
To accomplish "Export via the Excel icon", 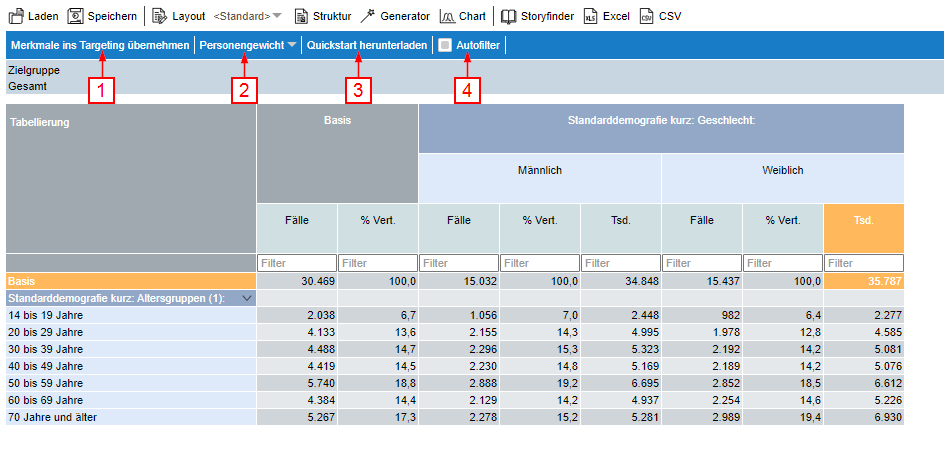I will pyautogui.click(x=591, y=16).
